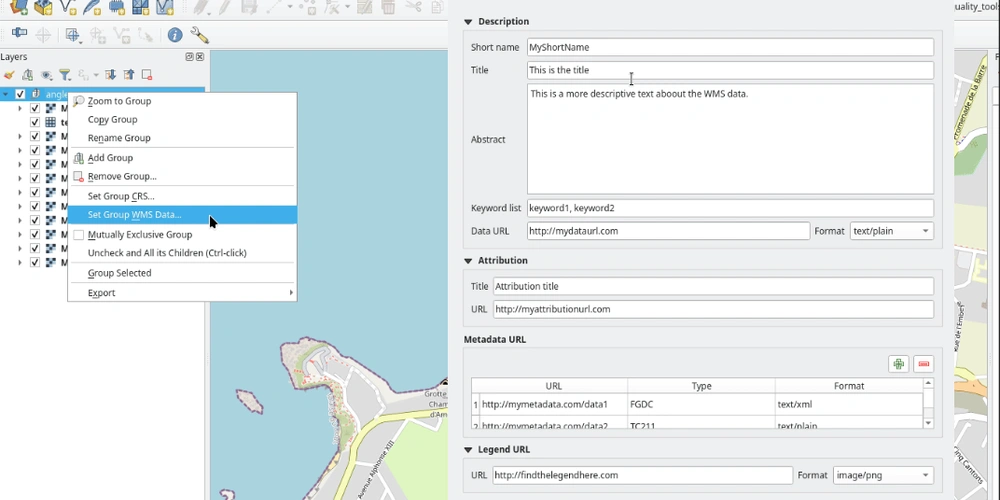Image resolution: width=1000 pixels, height=500 pixels.
Task: Choose Set Group CRS... from context menu
Action: 182,196
